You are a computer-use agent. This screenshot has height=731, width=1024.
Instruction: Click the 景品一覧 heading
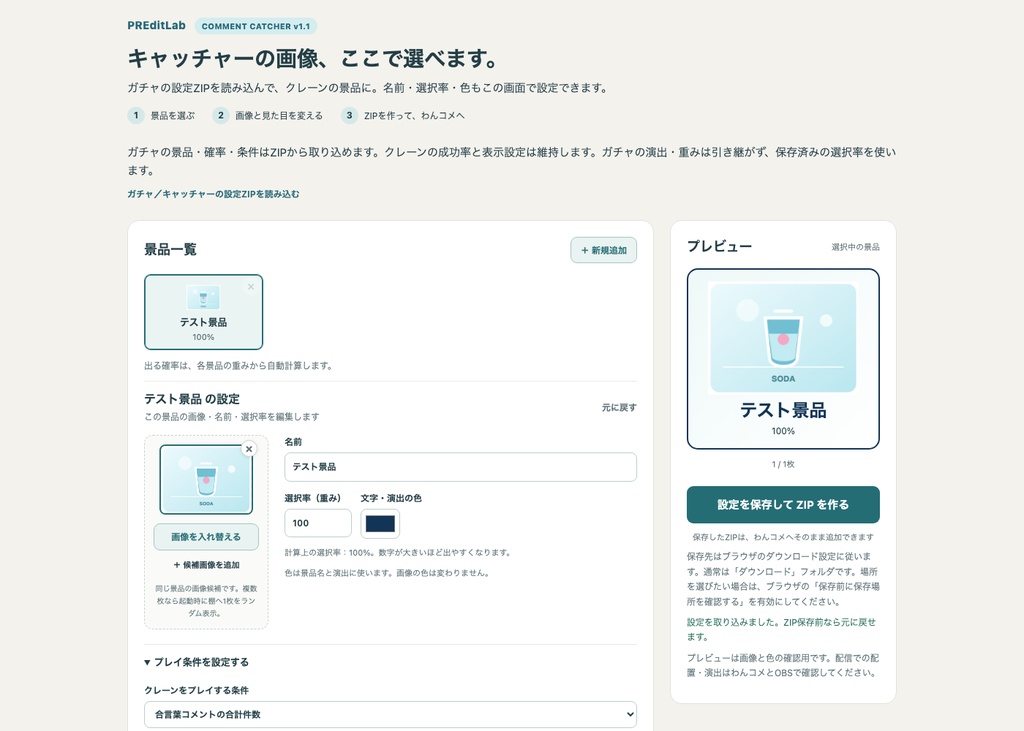pyautogui.click(x=170, y=250)
